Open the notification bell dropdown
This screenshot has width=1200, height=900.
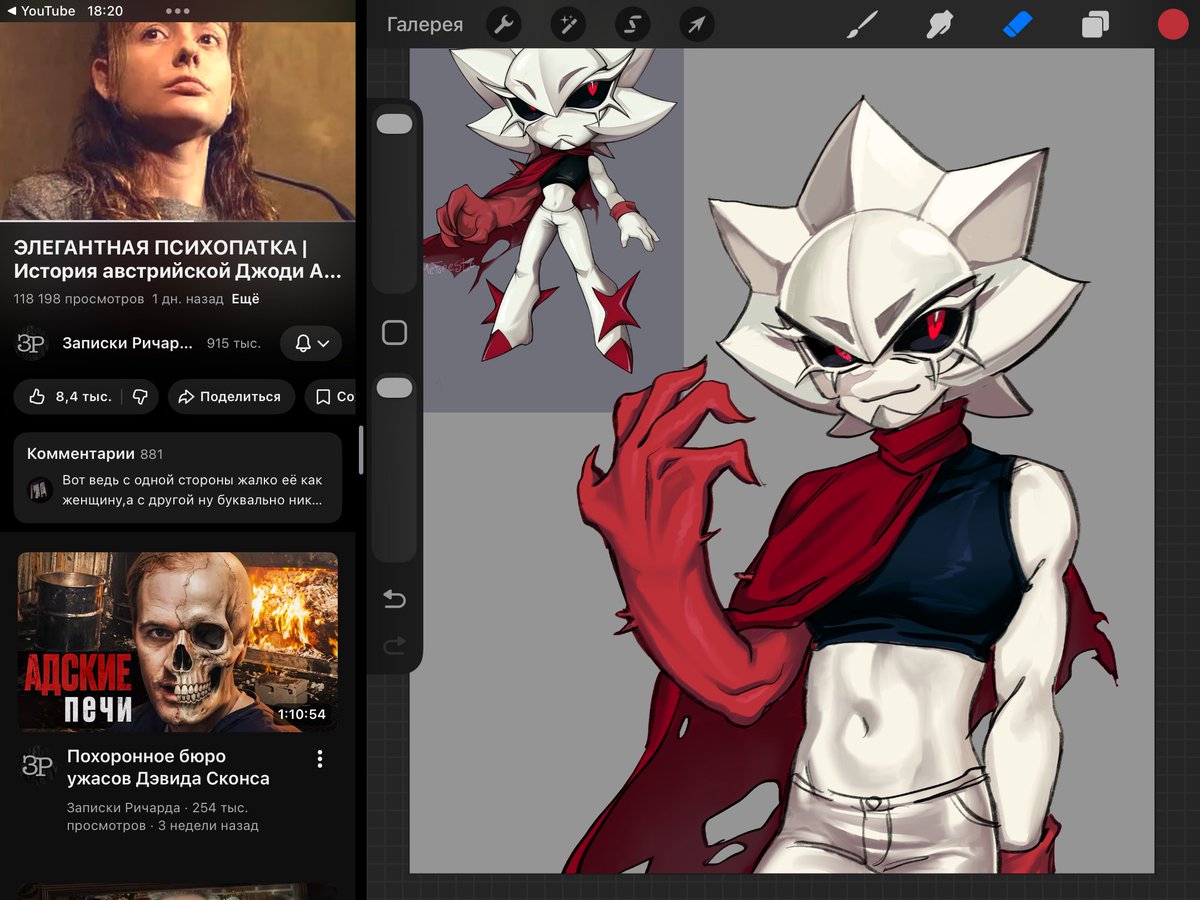(x=311, y=343)
